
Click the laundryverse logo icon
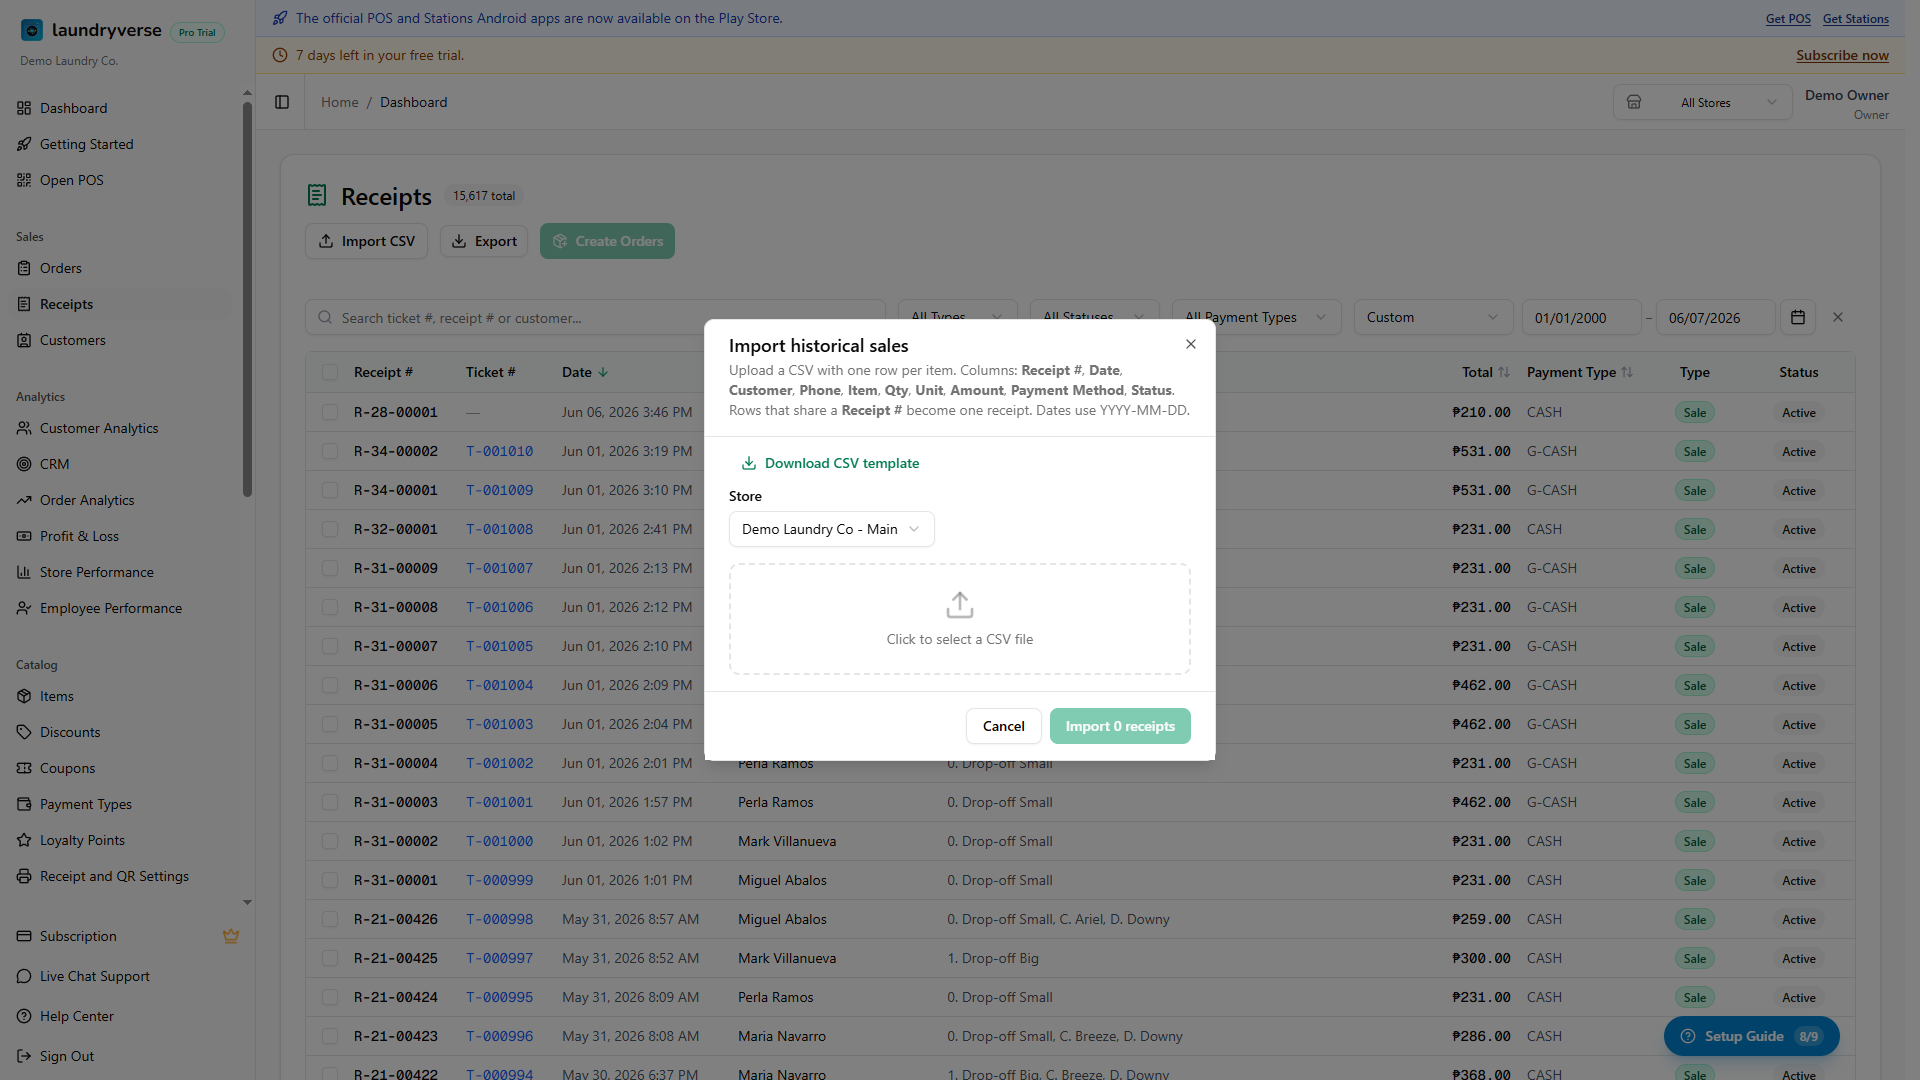click(x=32, y=30)
